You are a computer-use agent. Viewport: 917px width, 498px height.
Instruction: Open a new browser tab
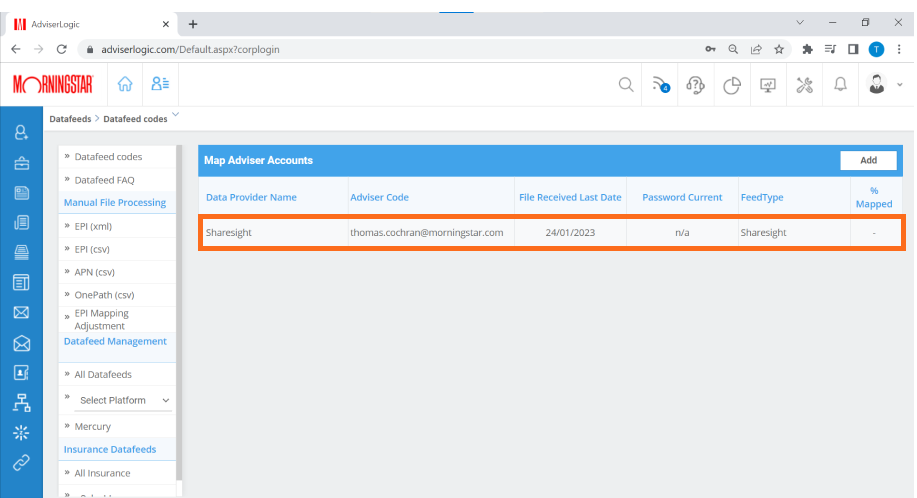[x=192, y=24]
